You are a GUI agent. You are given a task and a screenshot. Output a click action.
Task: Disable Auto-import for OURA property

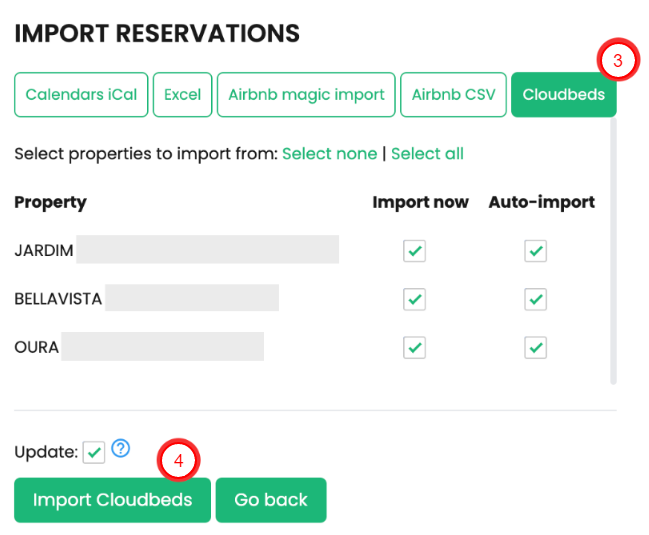(x=536, y=347)
